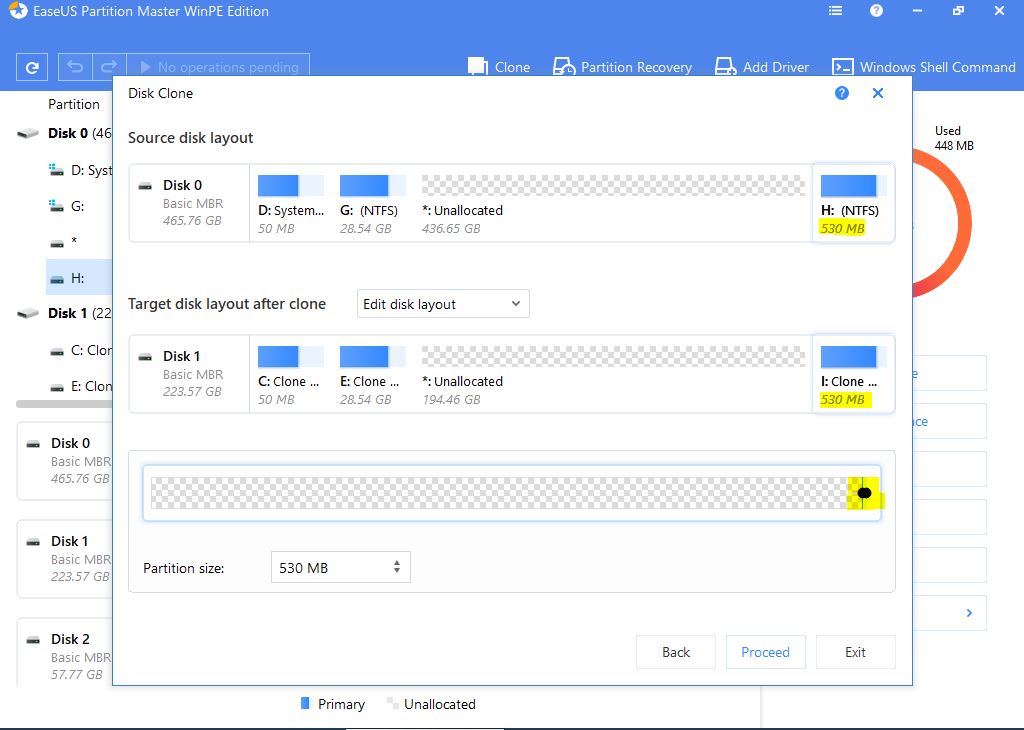Viewport: 1024px width, 730px height.
Task: Select the H: partition in source layout
Action: [x=852, y=204]
